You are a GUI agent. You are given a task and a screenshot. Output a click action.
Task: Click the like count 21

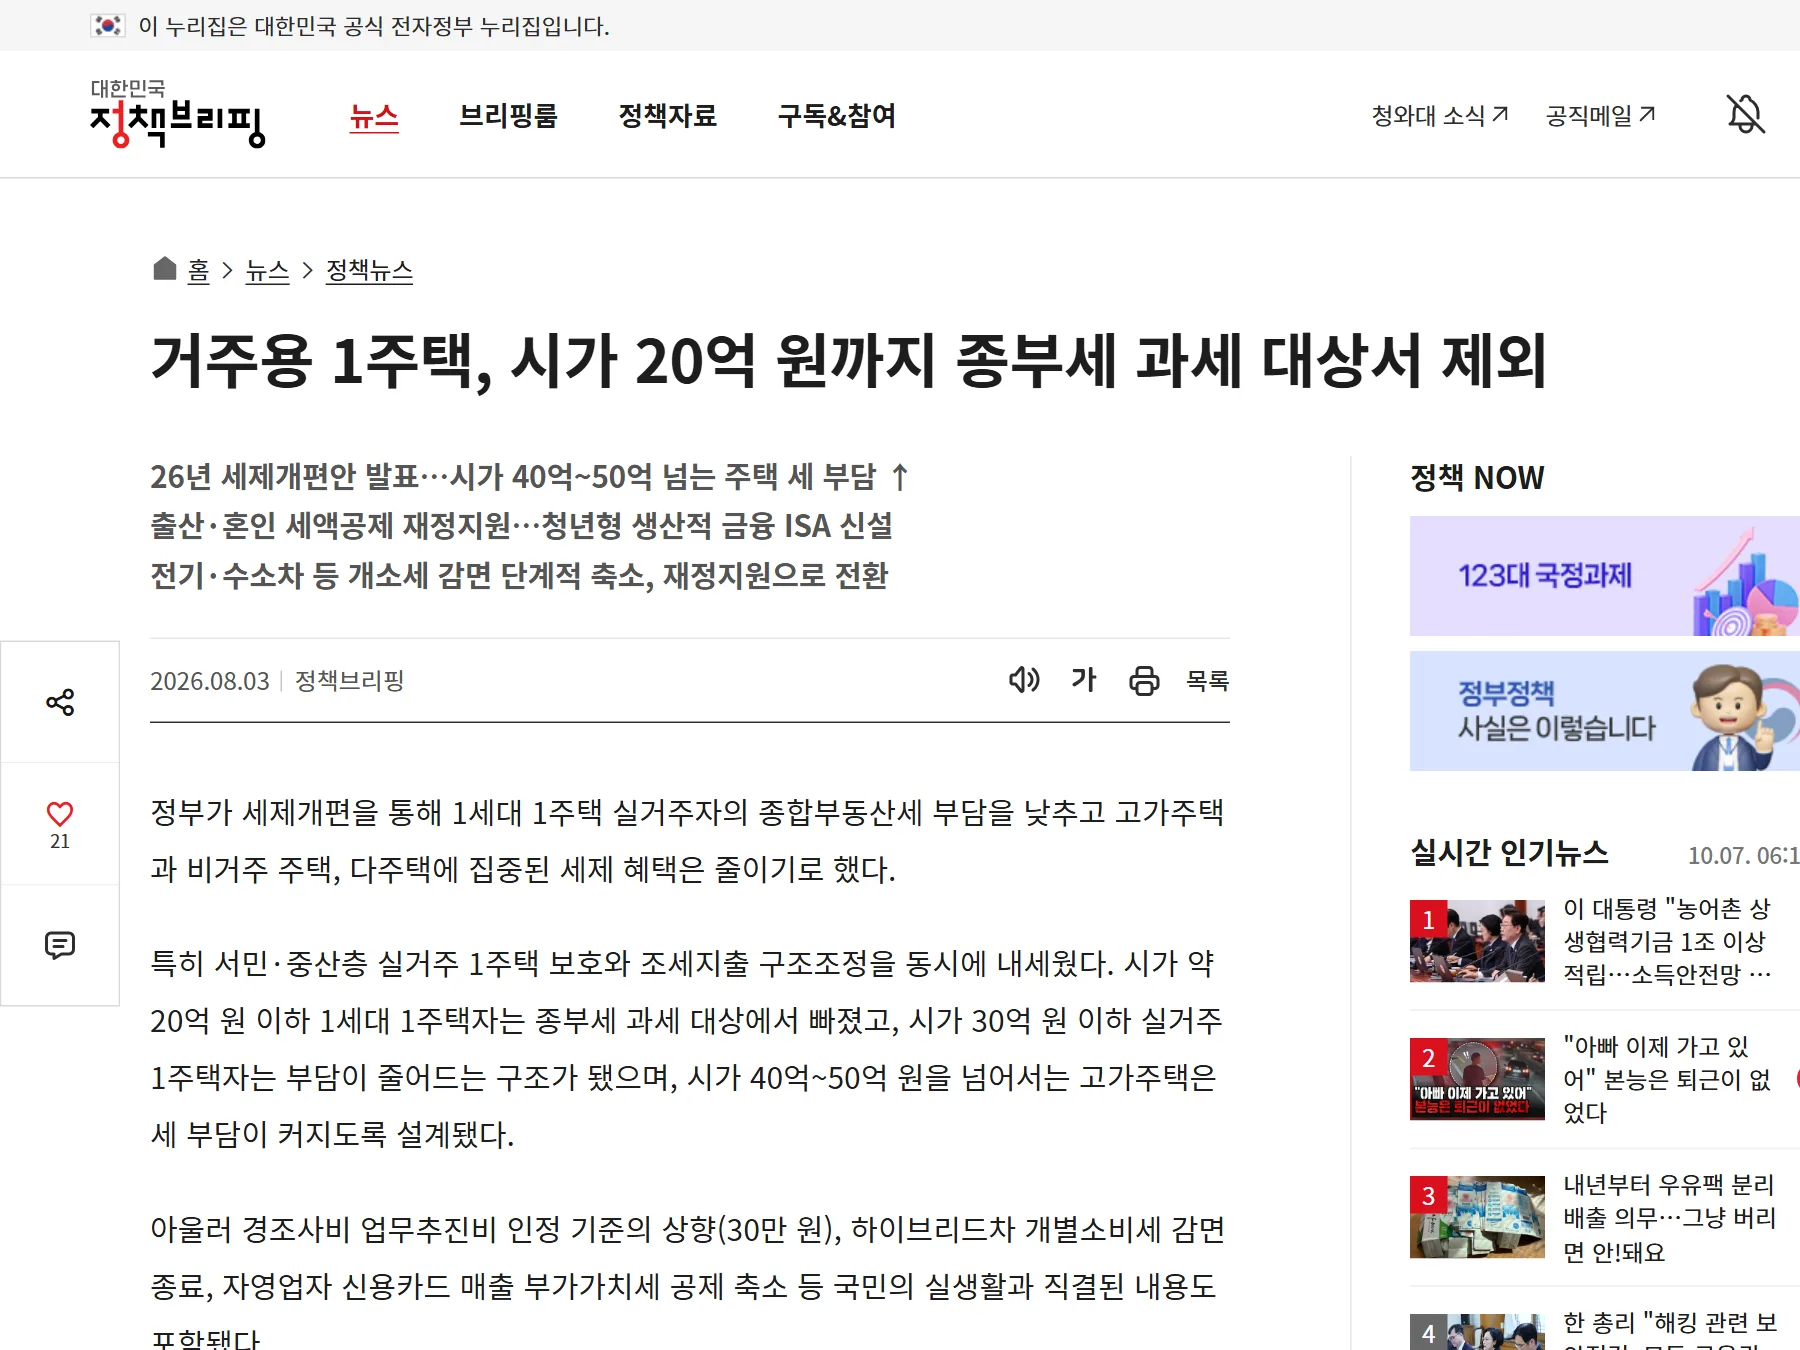coord(60,841)
